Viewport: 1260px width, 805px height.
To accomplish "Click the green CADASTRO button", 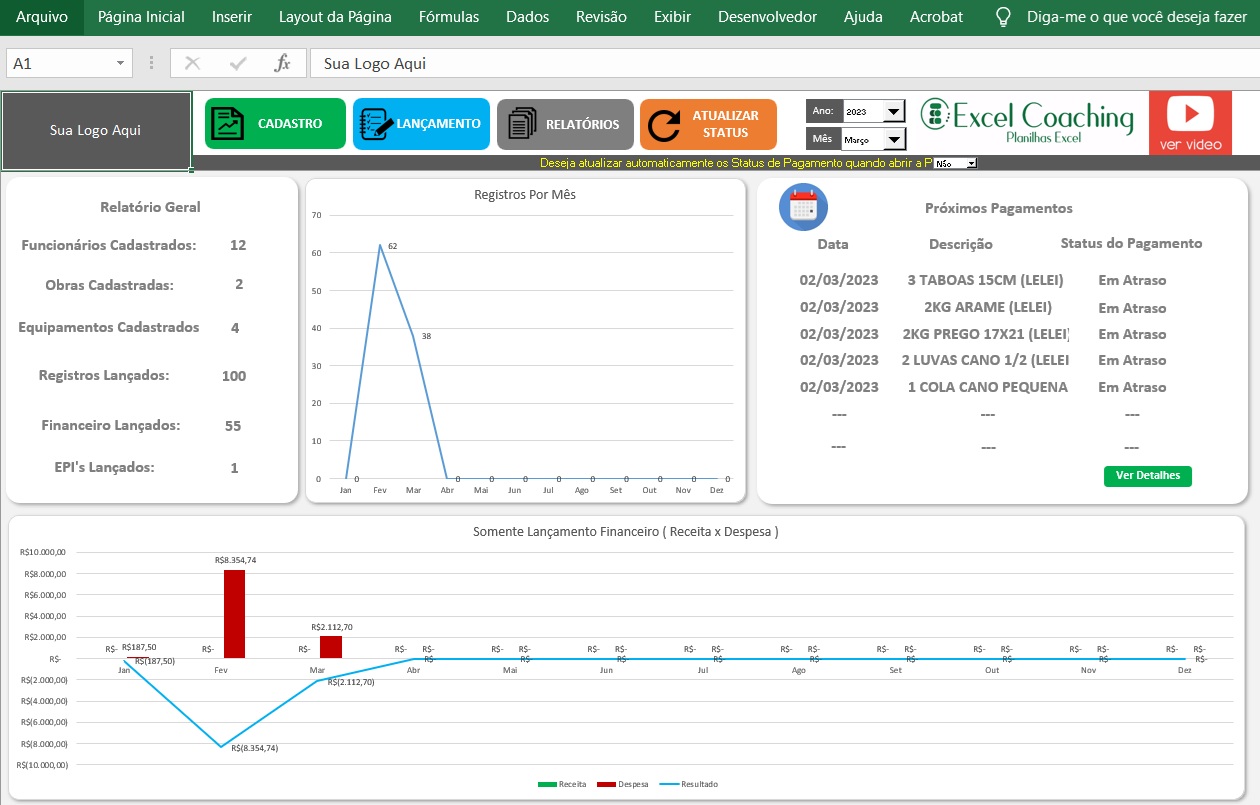I will [x=275, y=124].
